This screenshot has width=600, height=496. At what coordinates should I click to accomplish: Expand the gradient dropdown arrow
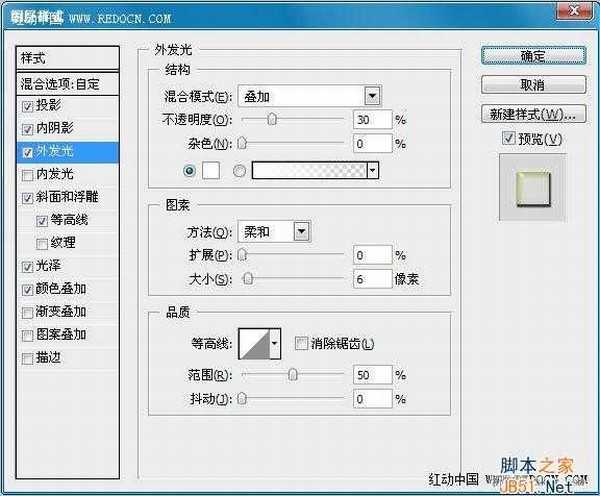pos(373,171)
